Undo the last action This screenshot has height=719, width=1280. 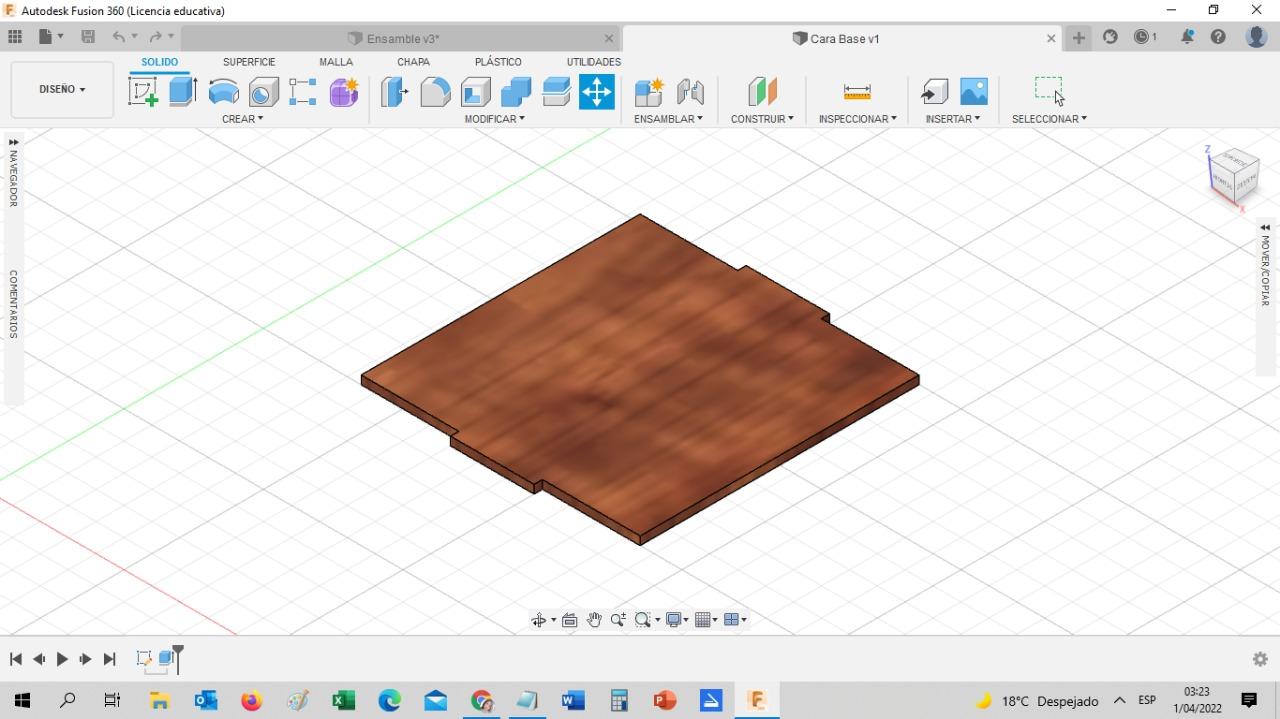(x=119, y=37)
